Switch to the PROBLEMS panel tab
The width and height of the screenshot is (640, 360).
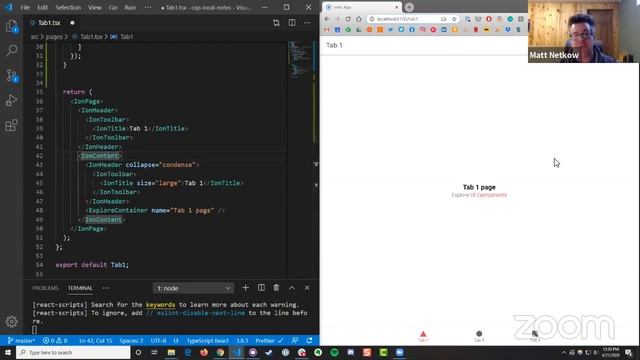(45, 288)
